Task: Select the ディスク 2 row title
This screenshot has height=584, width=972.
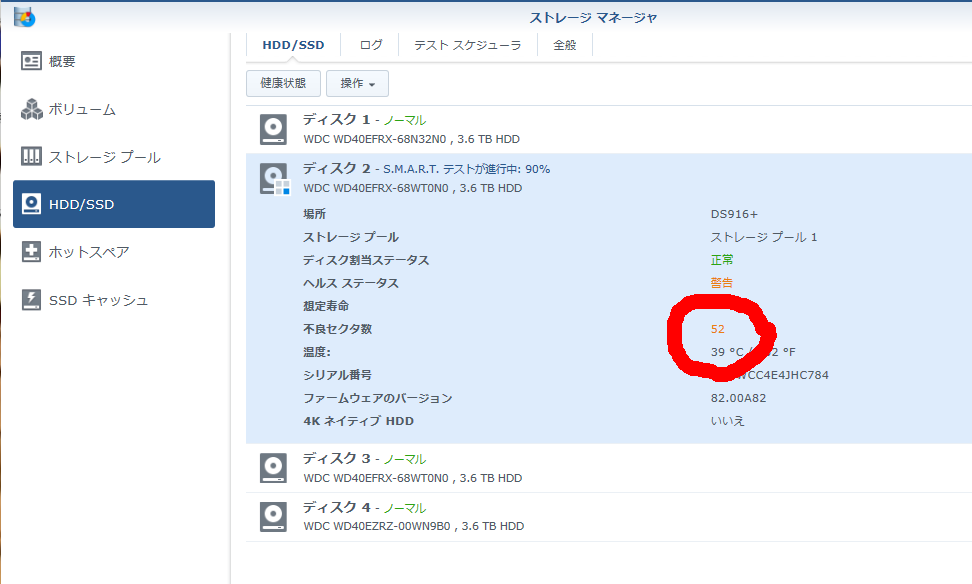Action: [x=337, y=168]
